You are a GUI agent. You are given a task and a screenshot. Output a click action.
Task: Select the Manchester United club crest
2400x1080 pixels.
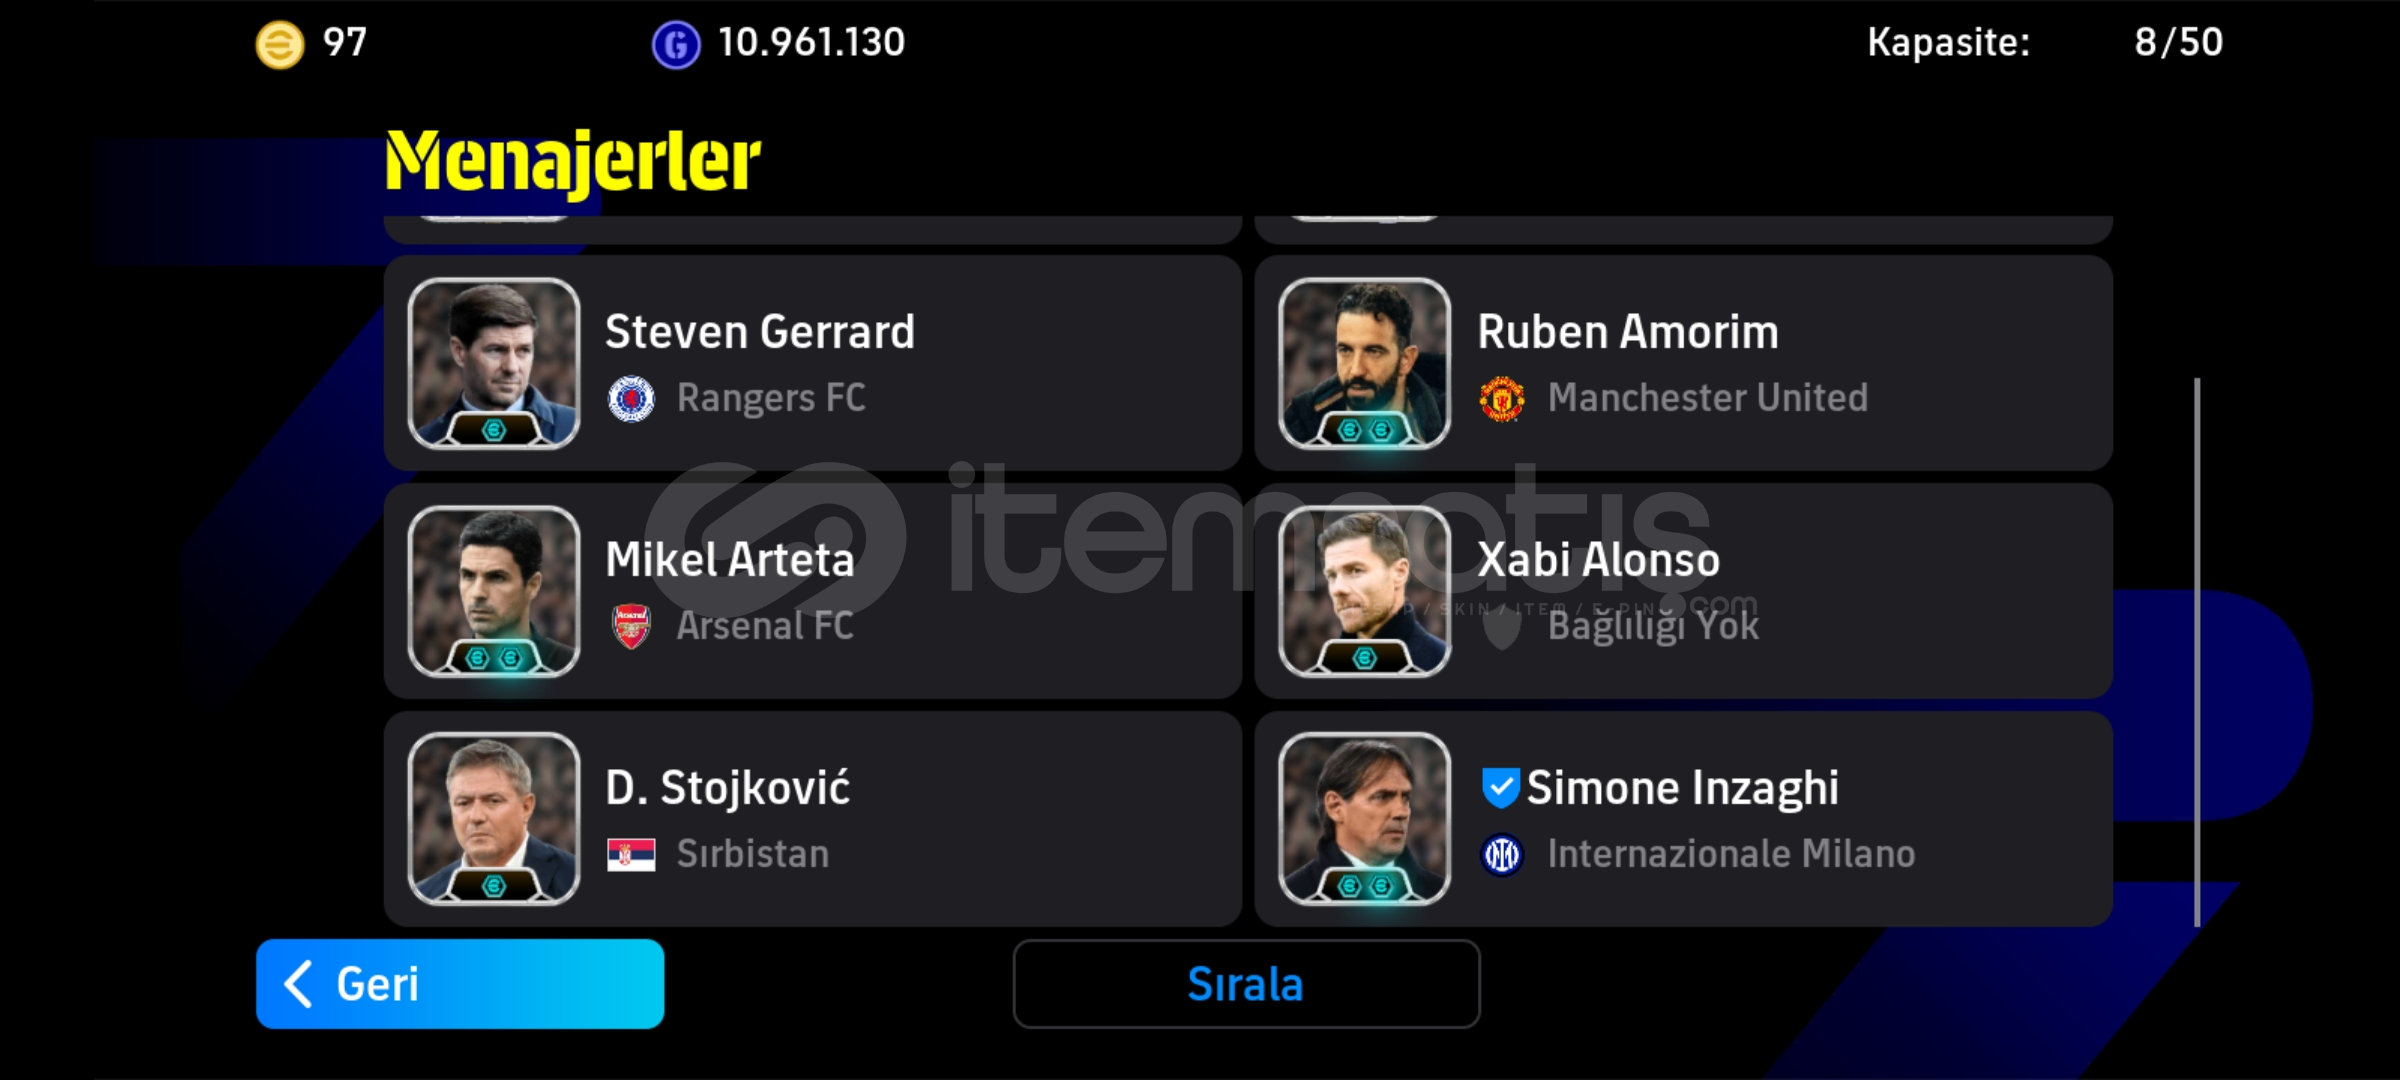(x=1502, y=399)
